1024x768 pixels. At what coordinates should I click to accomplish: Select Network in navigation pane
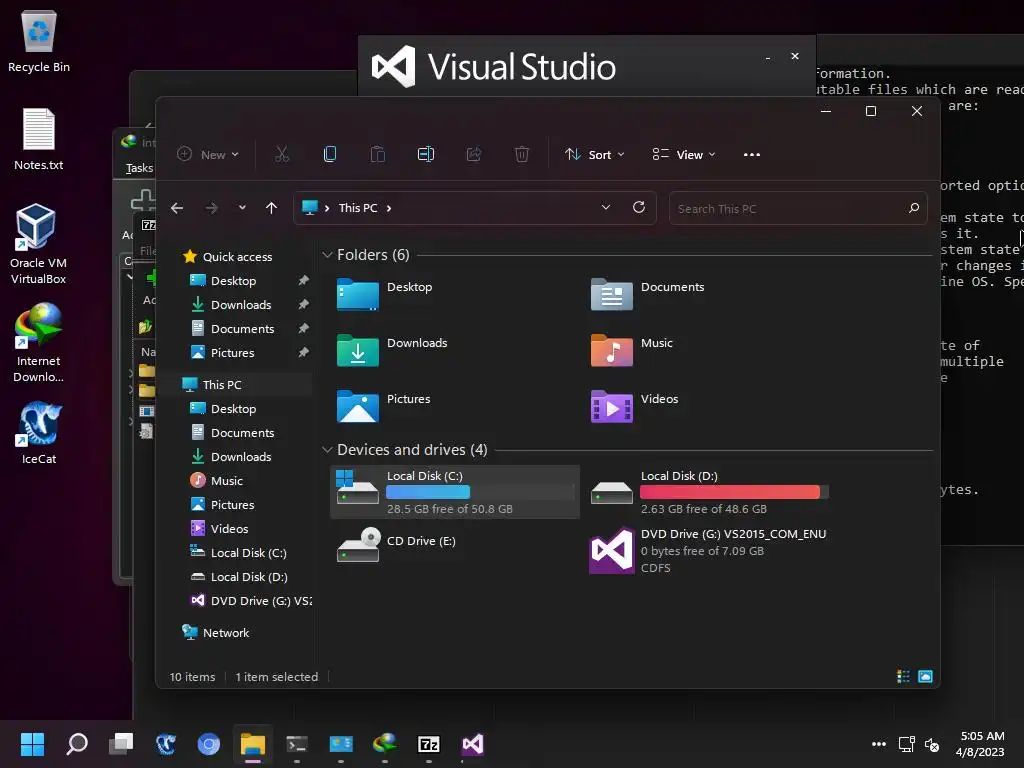tap(216, 632)
